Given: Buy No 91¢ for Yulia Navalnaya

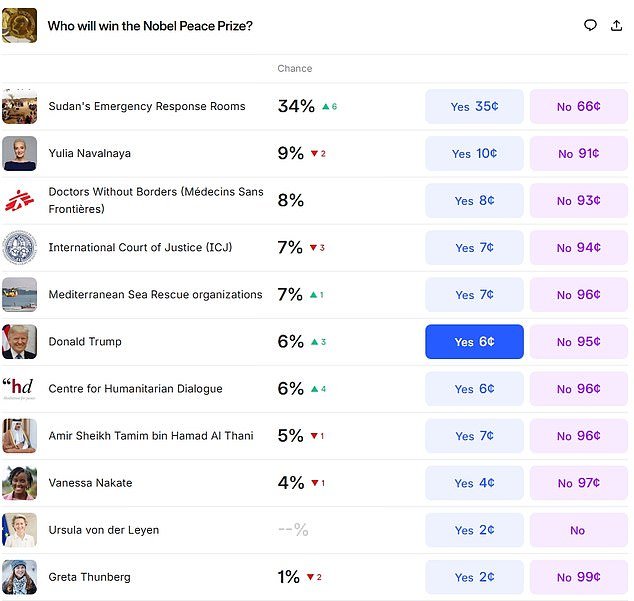Looking at the screenshot, I should point(578,154).
